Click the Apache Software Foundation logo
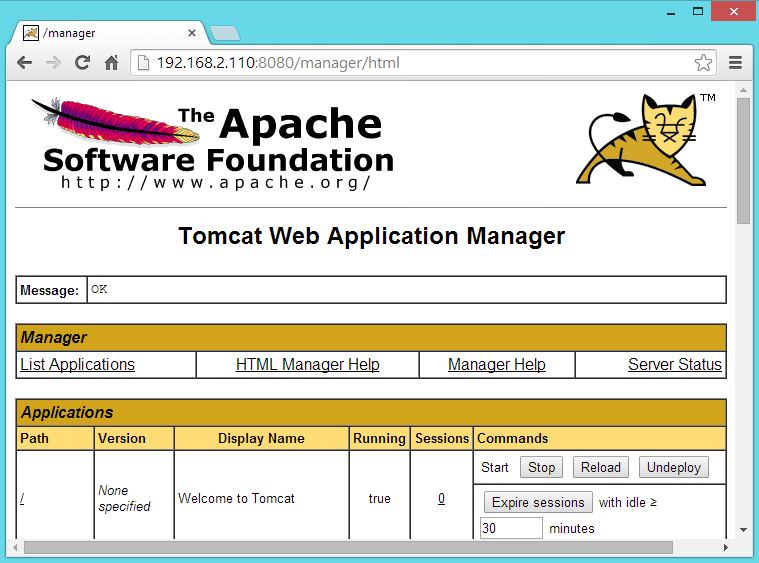This screenshot has width=759, height=563. pos(213,143)
